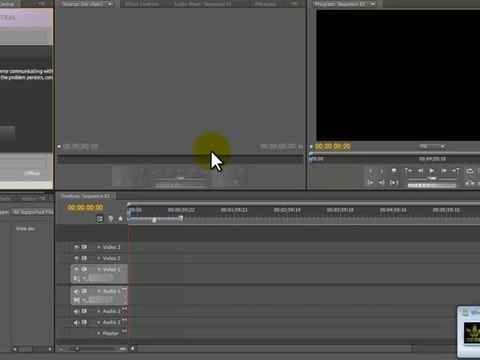Expand the Audio 3 track
This screenshot has width=480, height=360.
point(99,322)
